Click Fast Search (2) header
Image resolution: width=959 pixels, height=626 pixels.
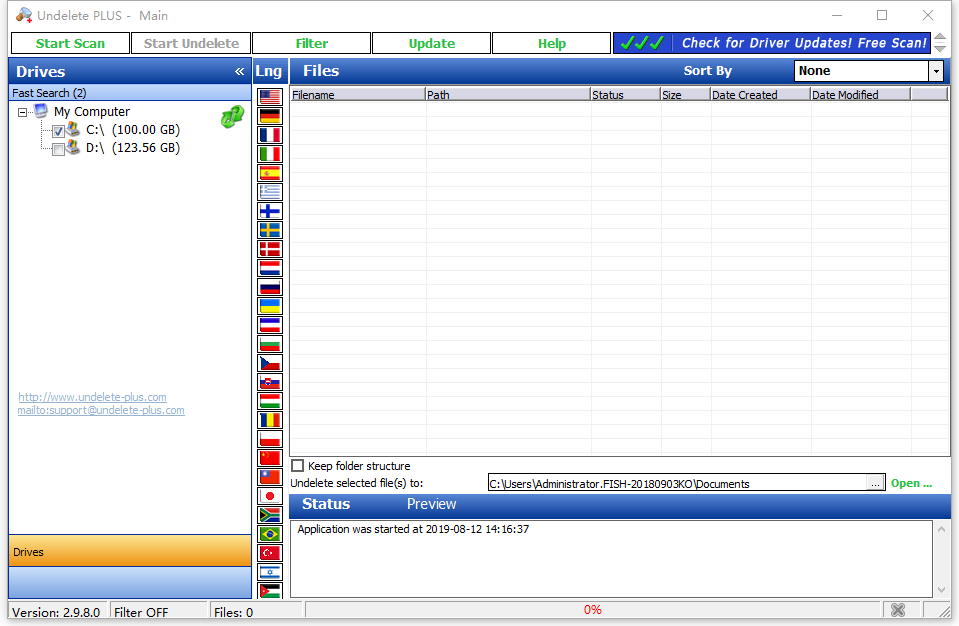[x=130, y=93]
